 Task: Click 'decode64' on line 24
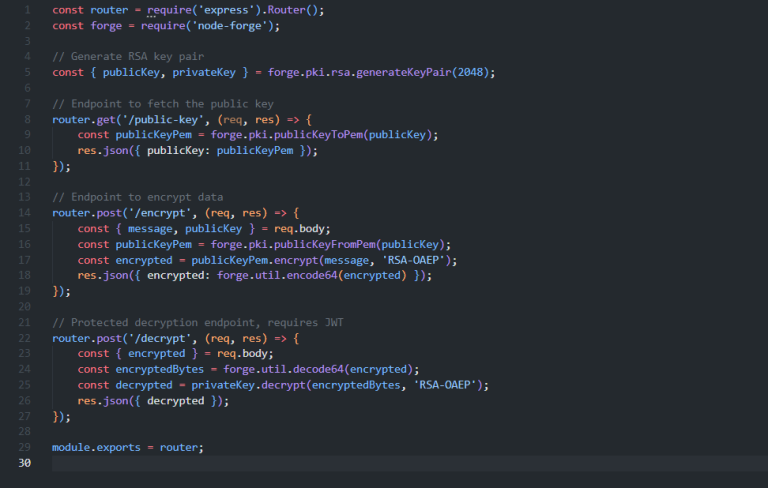click(318, 369)
